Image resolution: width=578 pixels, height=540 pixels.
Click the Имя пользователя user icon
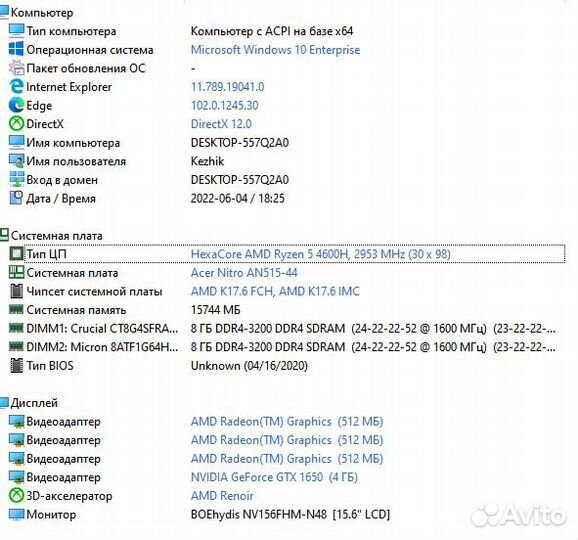(16, 161)
